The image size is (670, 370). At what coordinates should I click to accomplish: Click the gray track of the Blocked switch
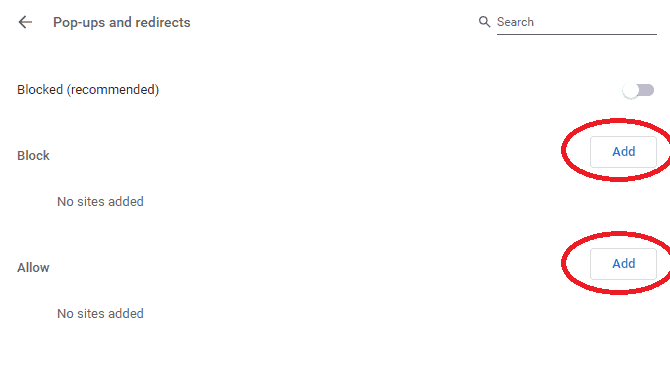pos(646,90)
